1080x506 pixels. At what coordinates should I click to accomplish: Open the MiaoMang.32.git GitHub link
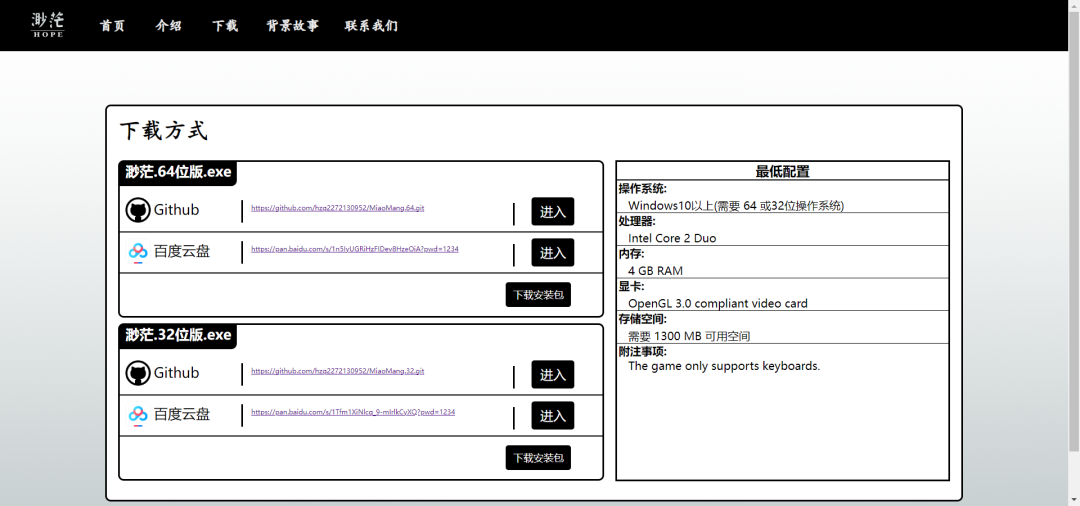point(337,371)
